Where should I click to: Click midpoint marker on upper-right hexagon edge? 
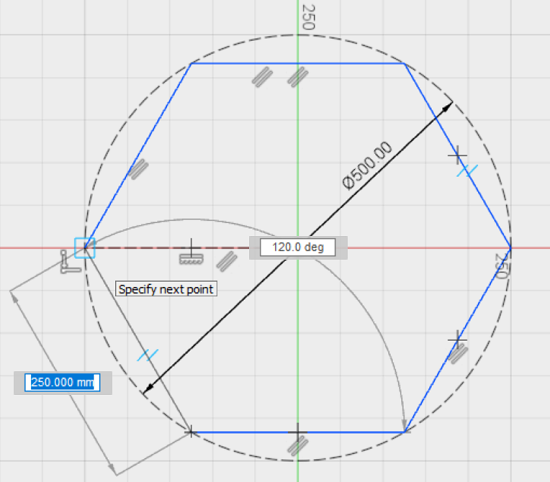pos(457,155)
